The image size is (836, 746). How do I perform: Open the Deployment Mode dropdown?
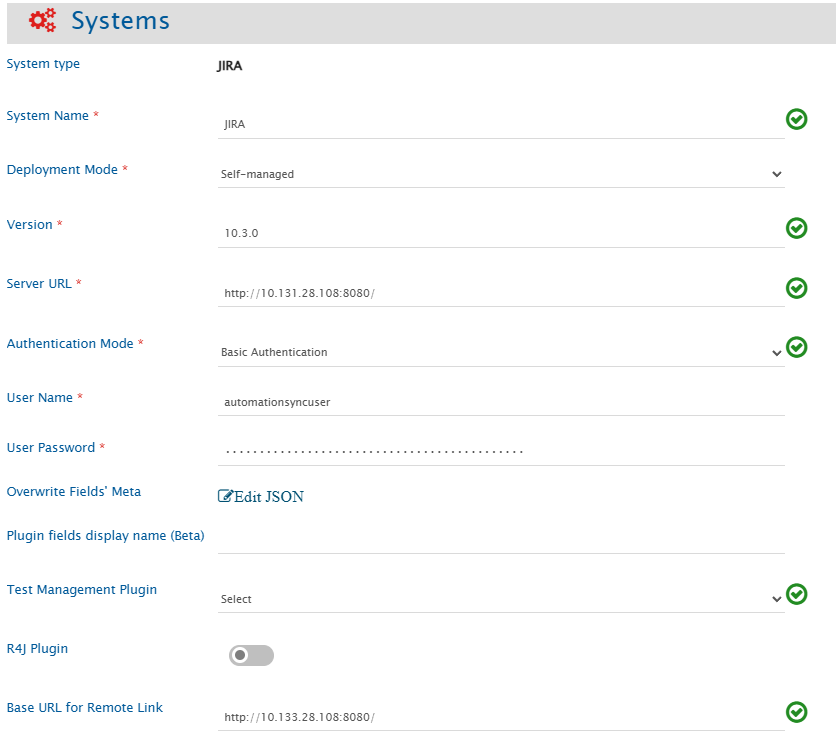pos(500,174)
